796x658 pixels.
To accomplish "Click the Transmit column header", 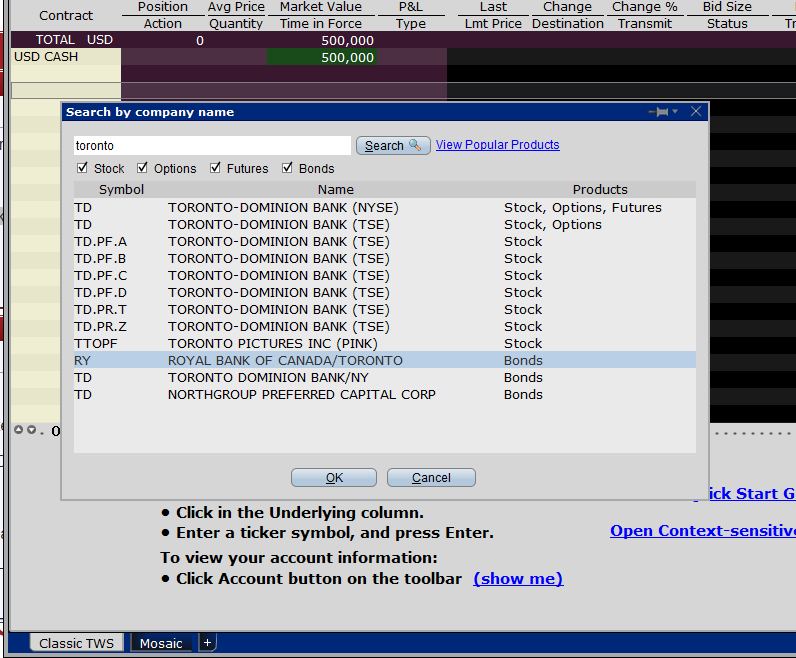I will pyautogui.click(x=645, y=24).
